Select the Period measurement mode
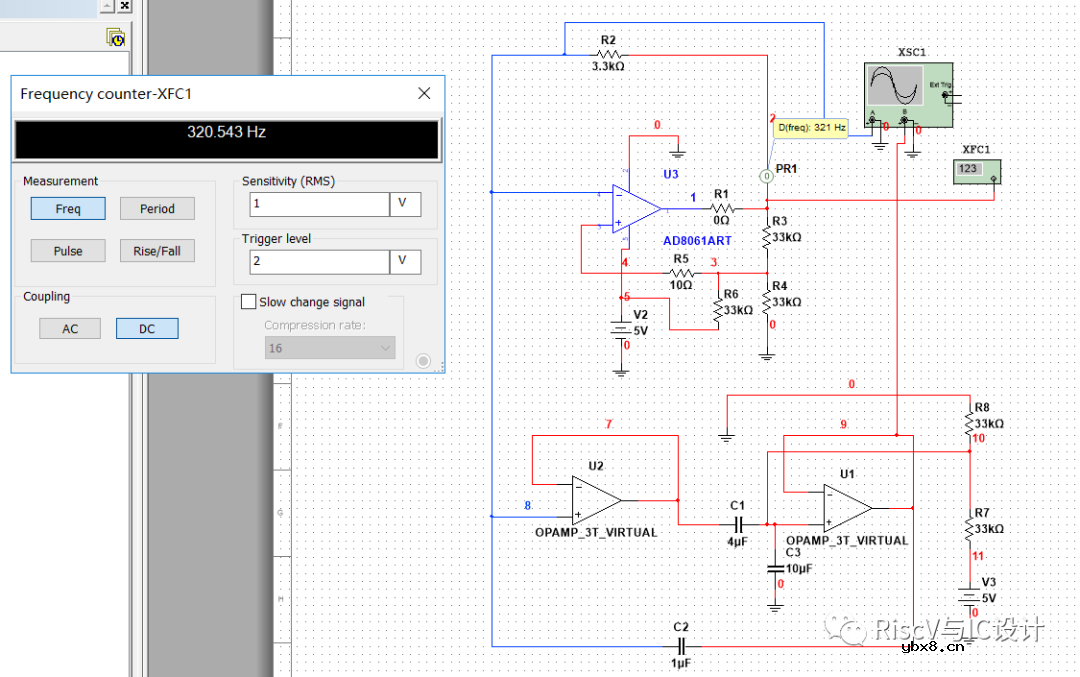 coord(157,209)
